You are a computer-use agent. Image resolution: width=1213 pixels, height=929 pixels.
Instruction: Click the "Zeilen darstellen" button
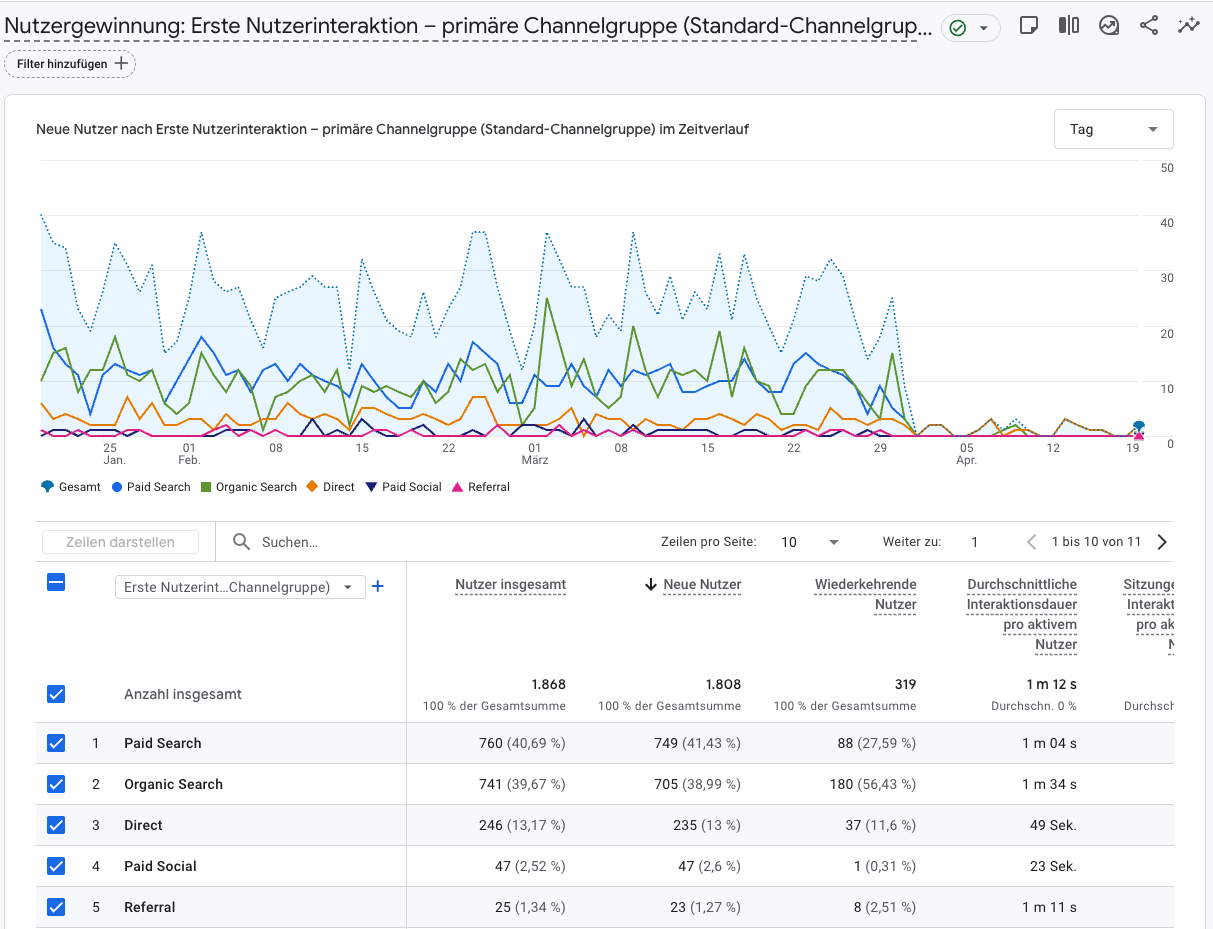(120, 541)
